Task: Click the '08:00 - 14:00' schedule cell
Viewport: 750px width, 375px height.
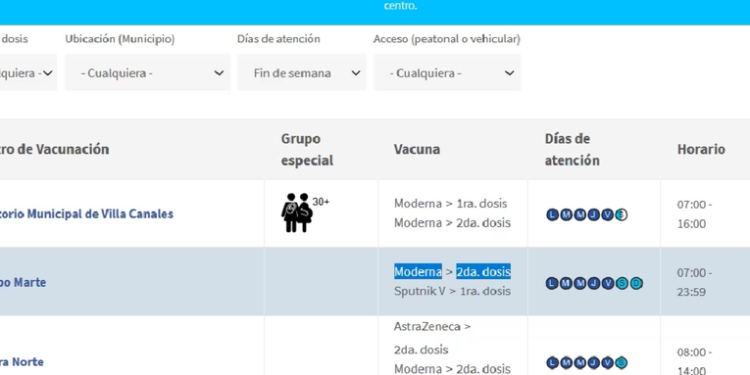Action: coord(695,361)
